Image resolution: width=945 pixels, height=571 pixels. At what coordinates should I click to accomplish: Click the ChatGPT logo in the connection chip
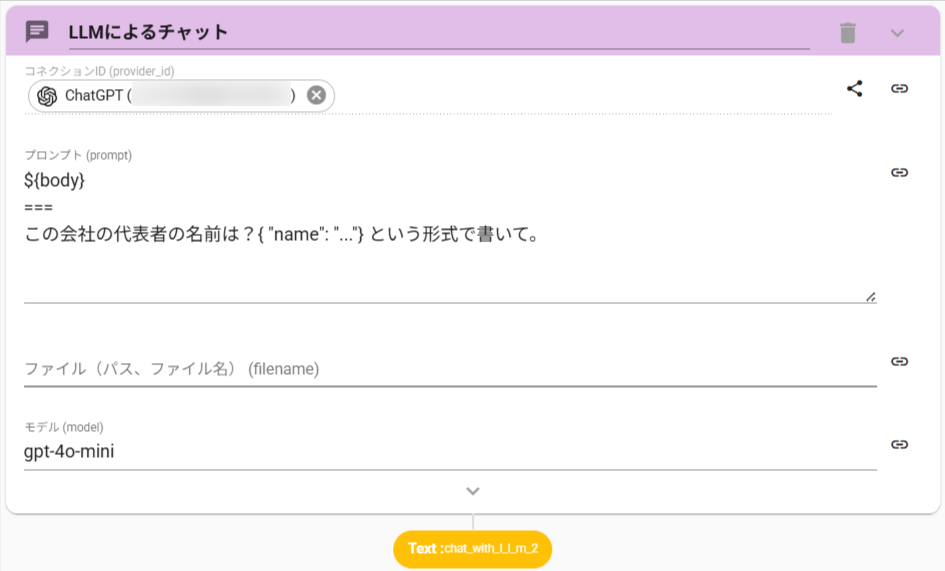(47, 96)
